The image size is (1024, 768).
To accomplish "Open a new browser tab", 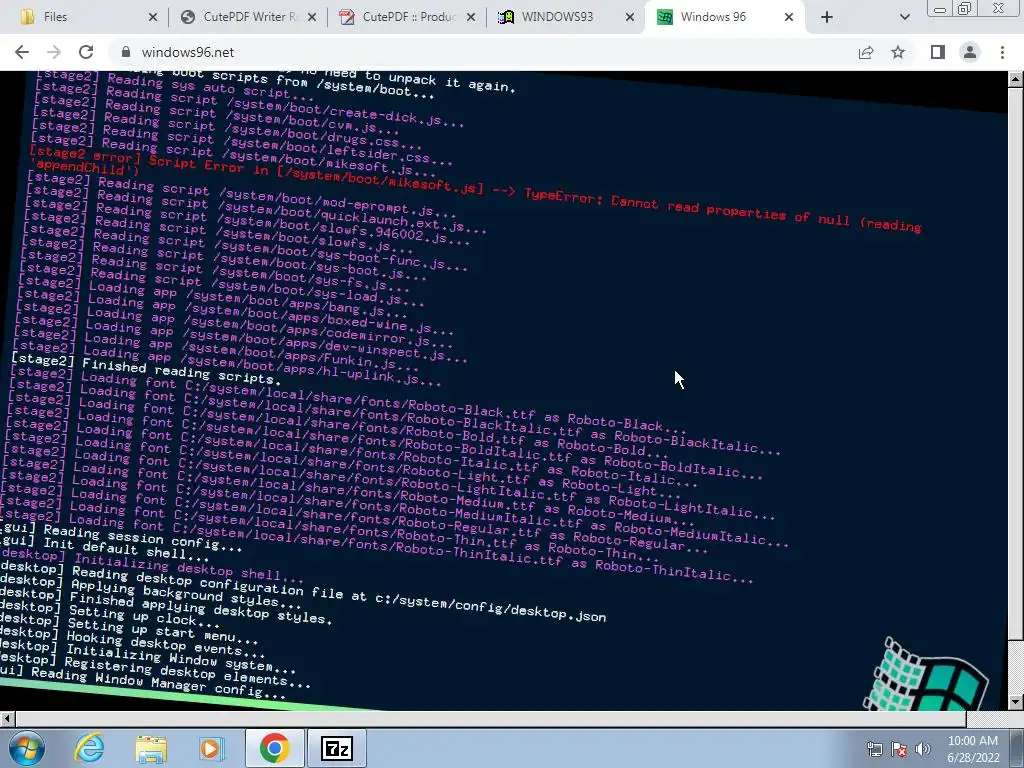I will [x=827, y=17].
